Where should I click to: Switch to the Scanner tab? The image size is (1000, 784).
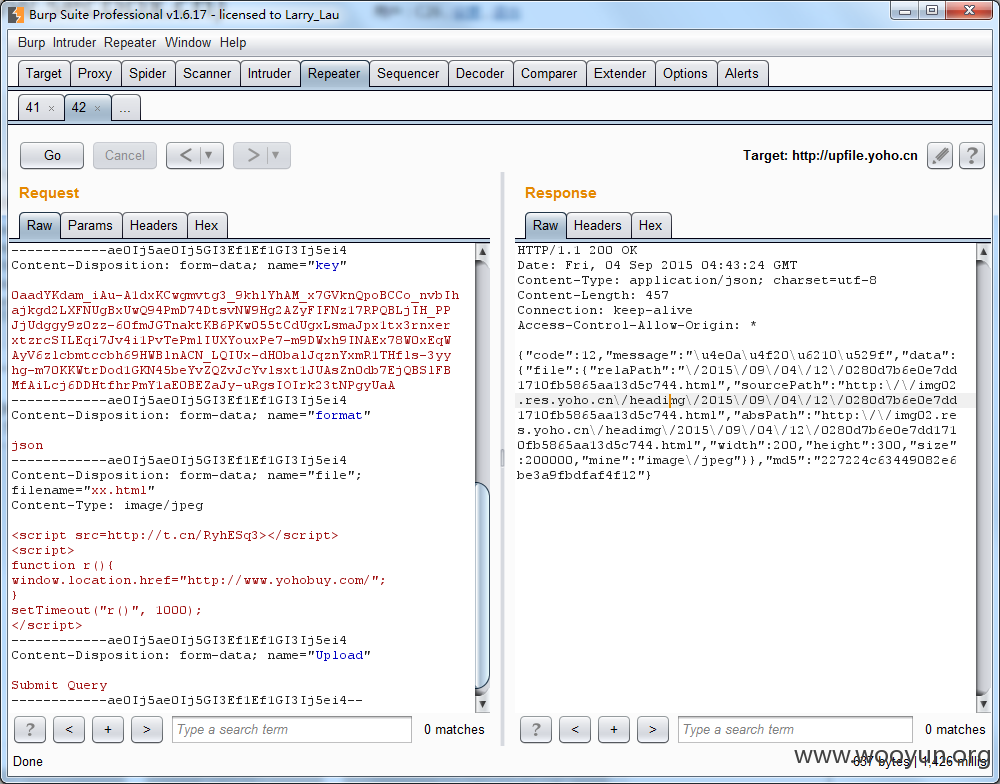point(207,73)
